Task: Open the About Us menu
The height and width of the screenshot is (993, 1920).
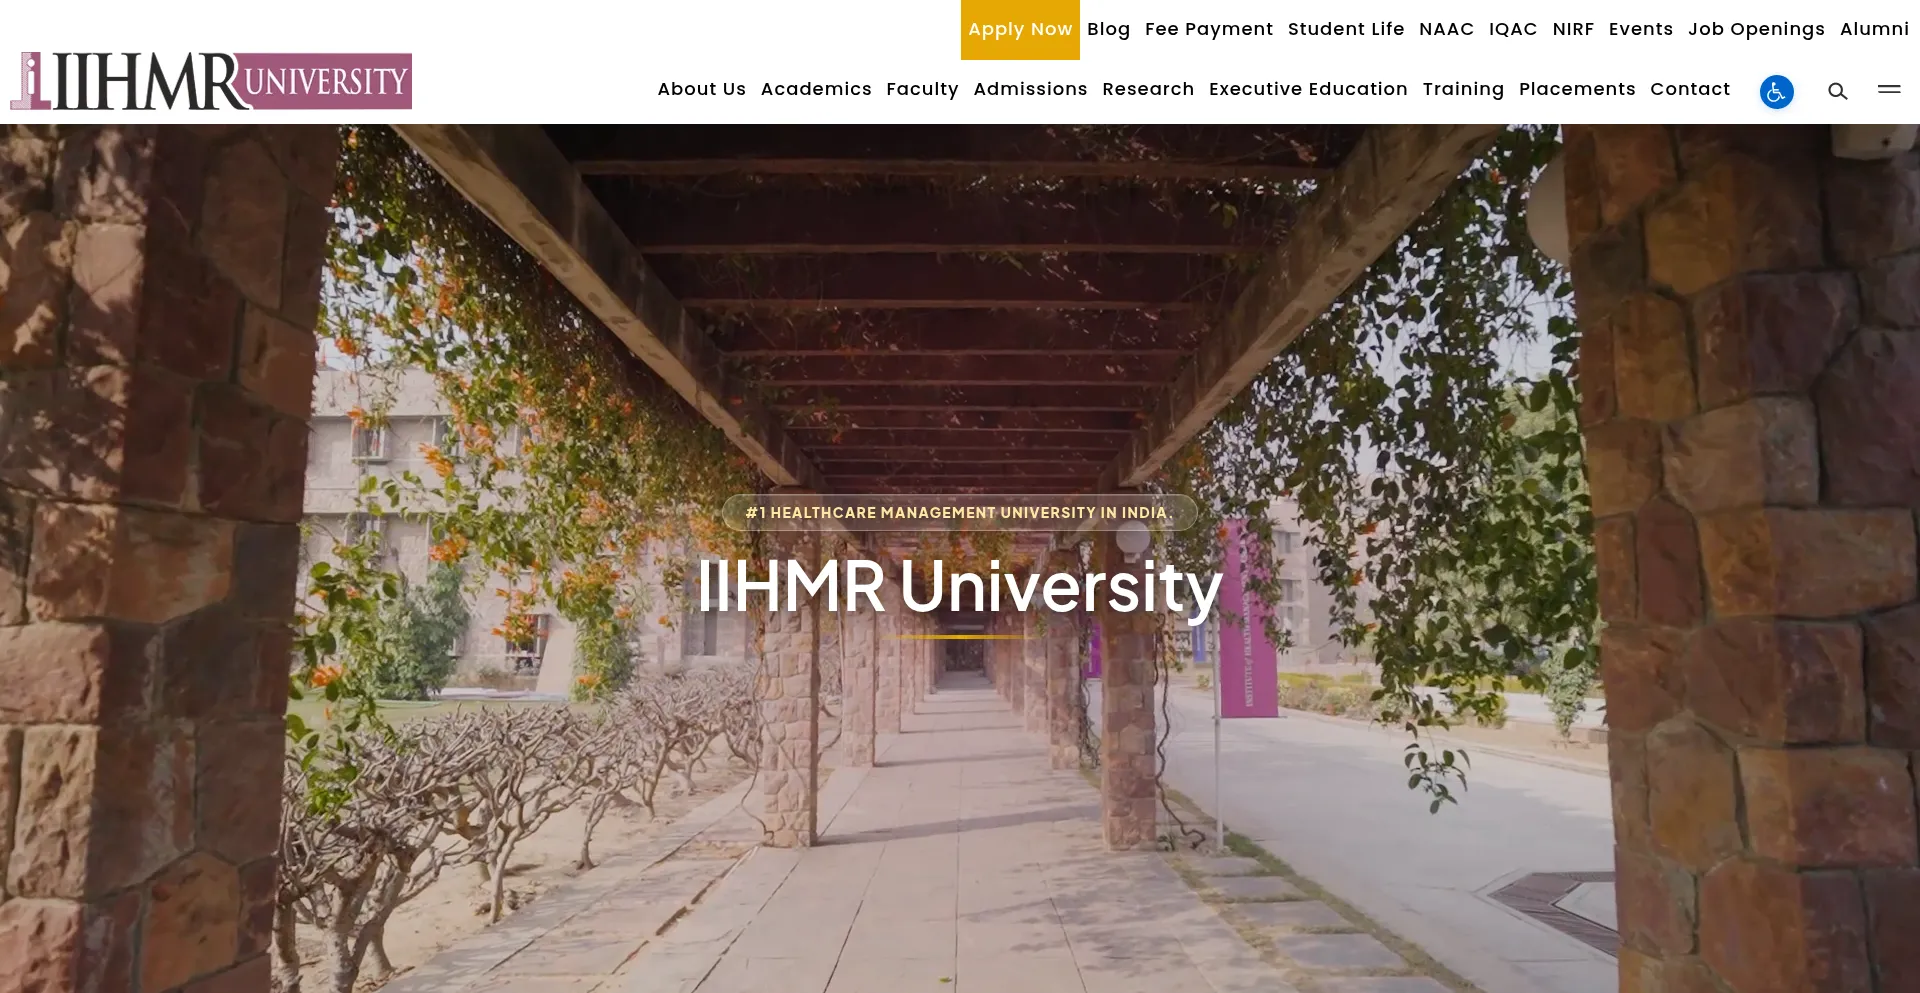Action: pos(702,89)
